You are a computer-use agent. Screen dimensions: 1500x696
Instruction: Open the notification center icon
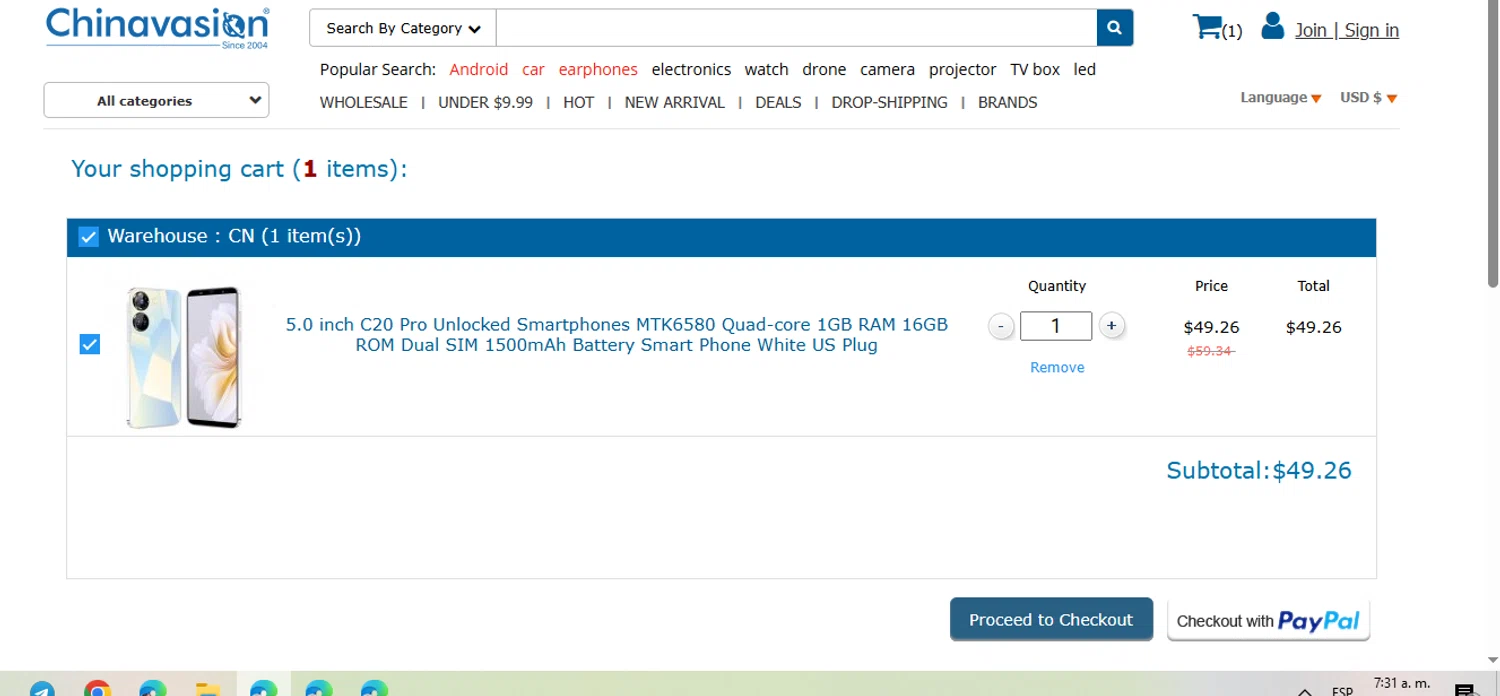click(x=1465, y=689)
